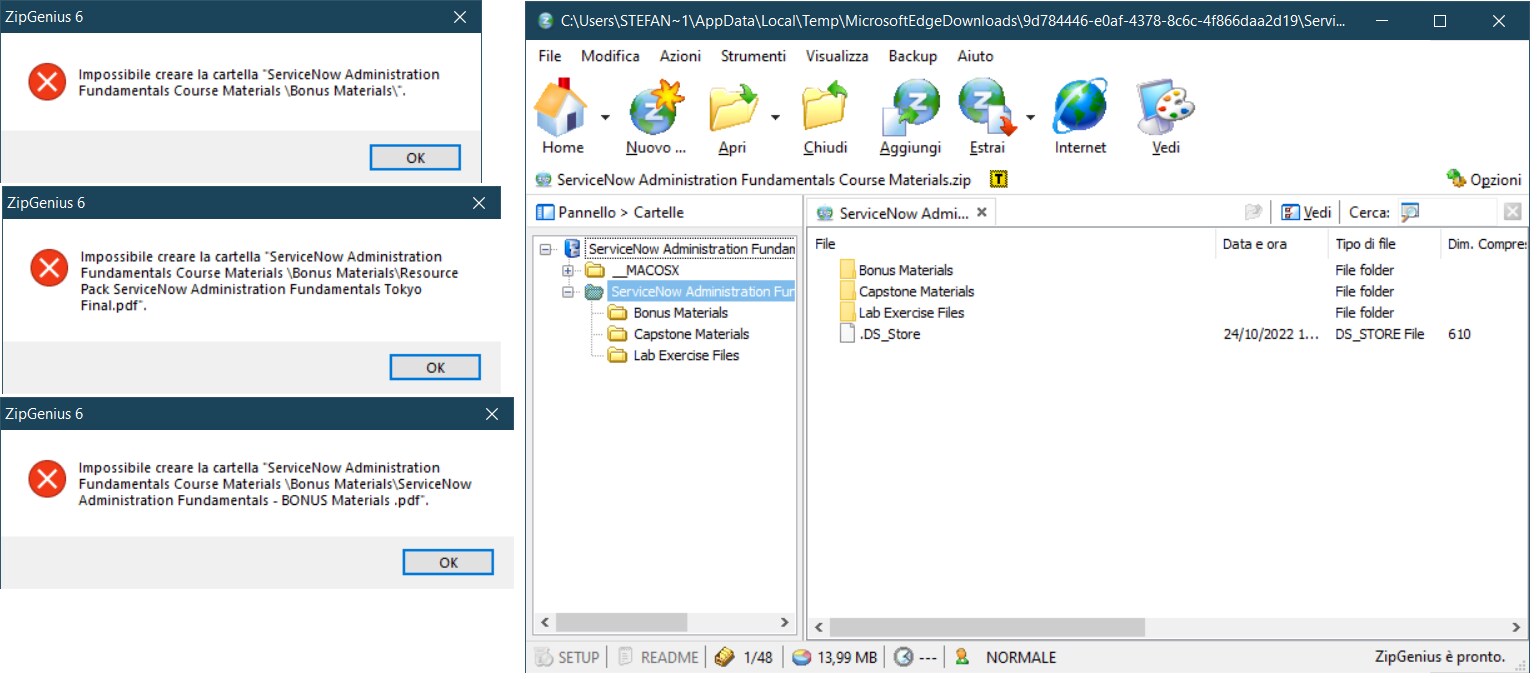Create a new archive with Nuovo icon

(657, 108)
